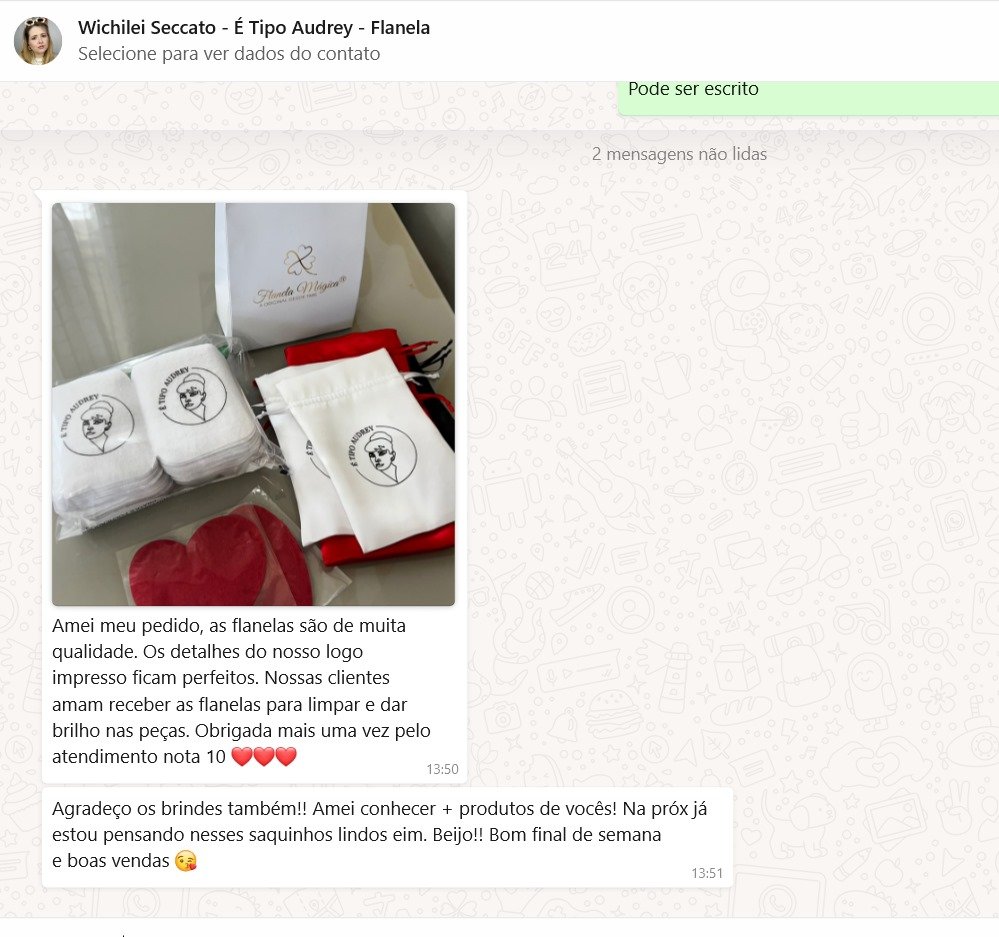
Task: Click the "2 mensagens não lidas" divider label
Action: click(679, 154)
